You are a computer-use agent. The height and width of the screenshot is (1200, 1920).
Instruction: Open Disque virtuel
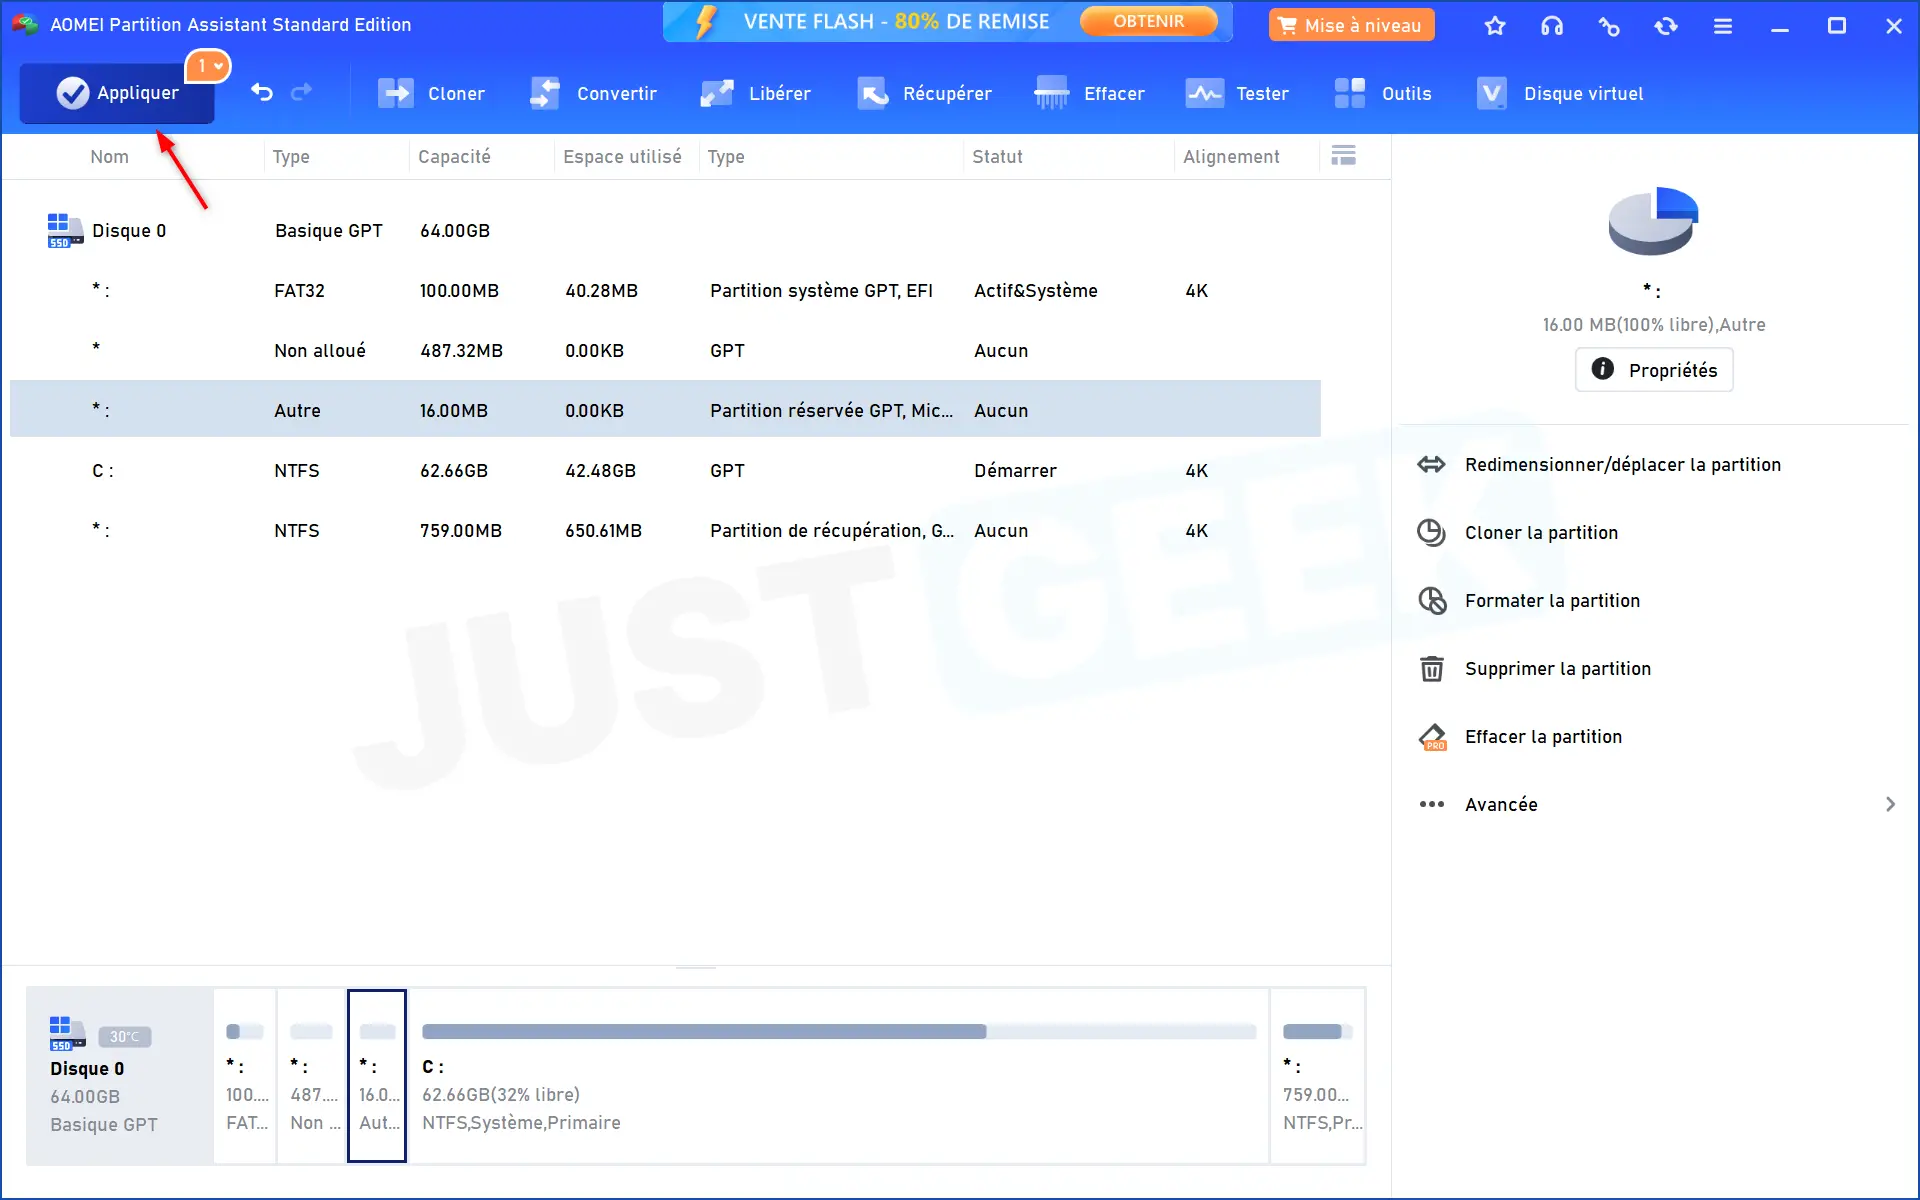pyautogui.click(x=1560, y=93)
